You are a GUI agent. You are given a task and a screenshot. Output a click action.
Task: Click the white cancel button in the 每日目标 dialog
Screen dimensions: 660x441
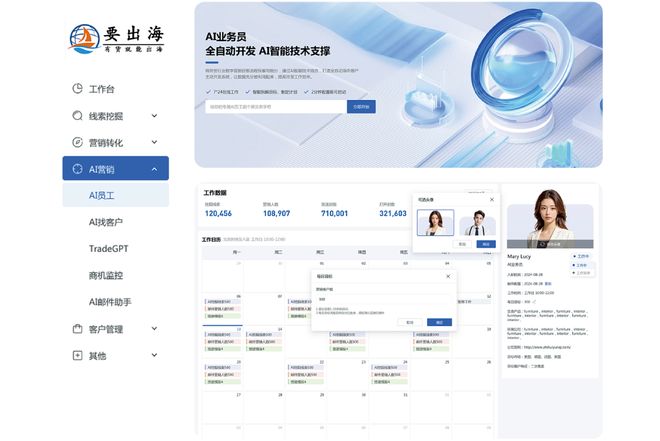click(410, 322)
